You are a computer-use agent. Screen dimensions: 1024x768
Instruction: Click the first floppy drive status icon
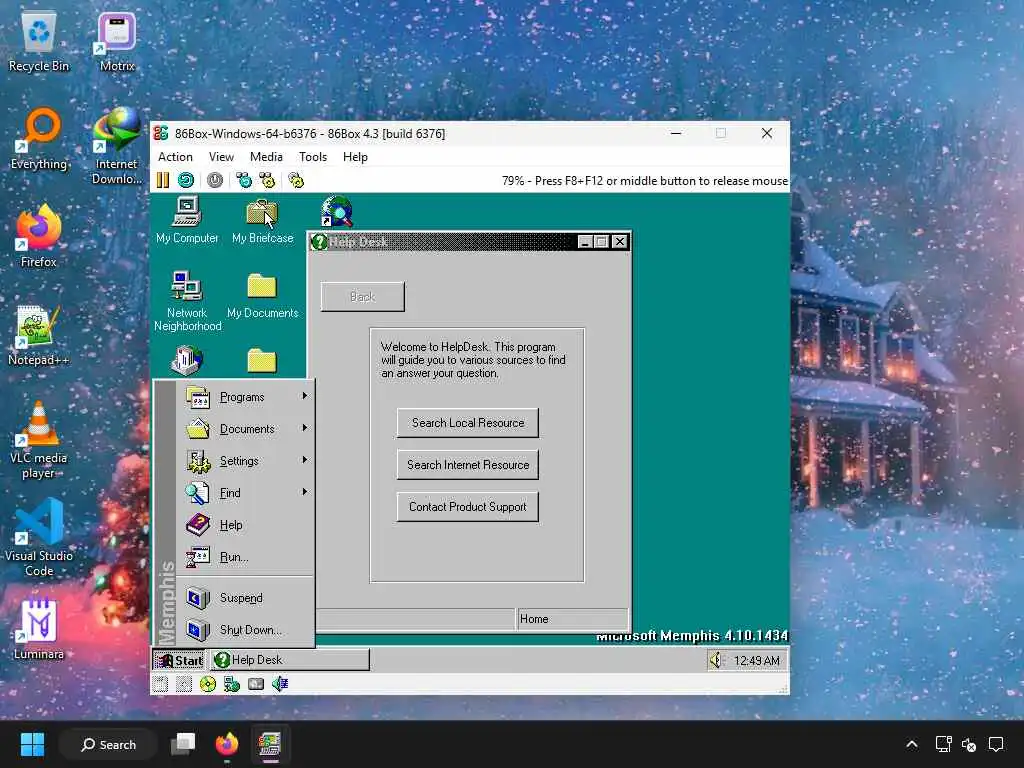161,684
